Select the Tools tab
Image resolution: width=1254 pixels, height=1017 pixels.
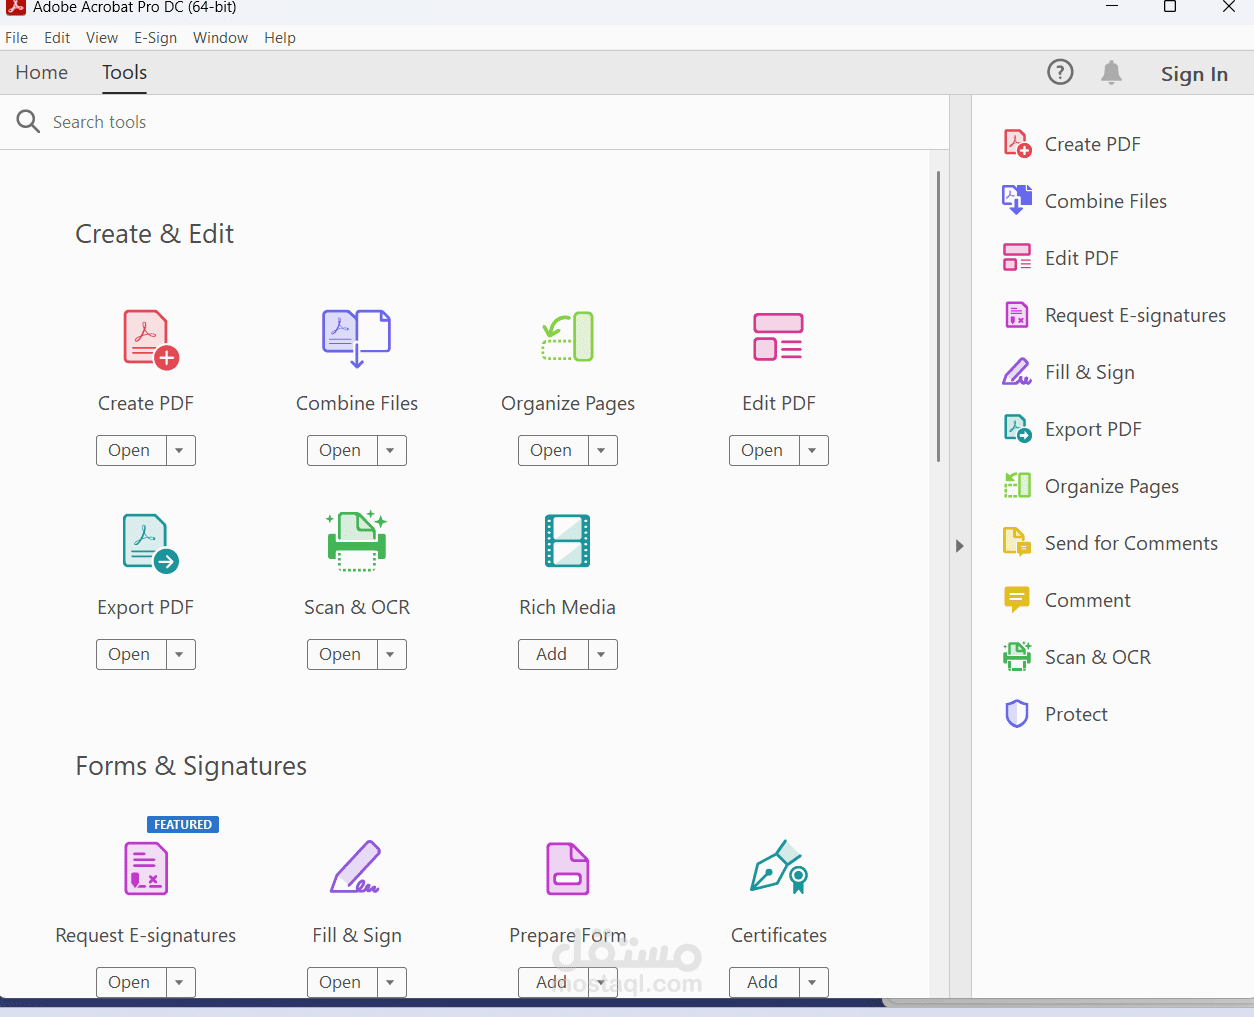pos(124,72)
